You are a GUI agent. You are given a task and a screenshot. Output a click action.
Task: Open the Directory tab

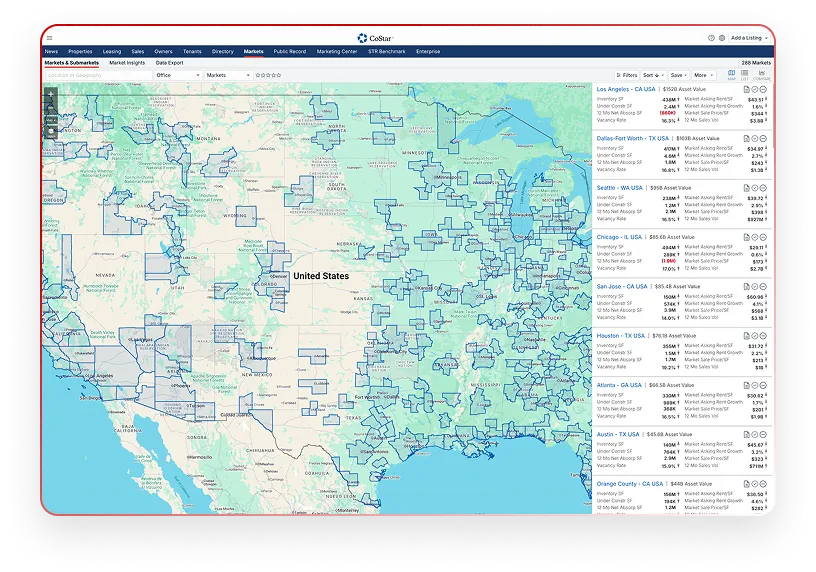click(223, 52)
